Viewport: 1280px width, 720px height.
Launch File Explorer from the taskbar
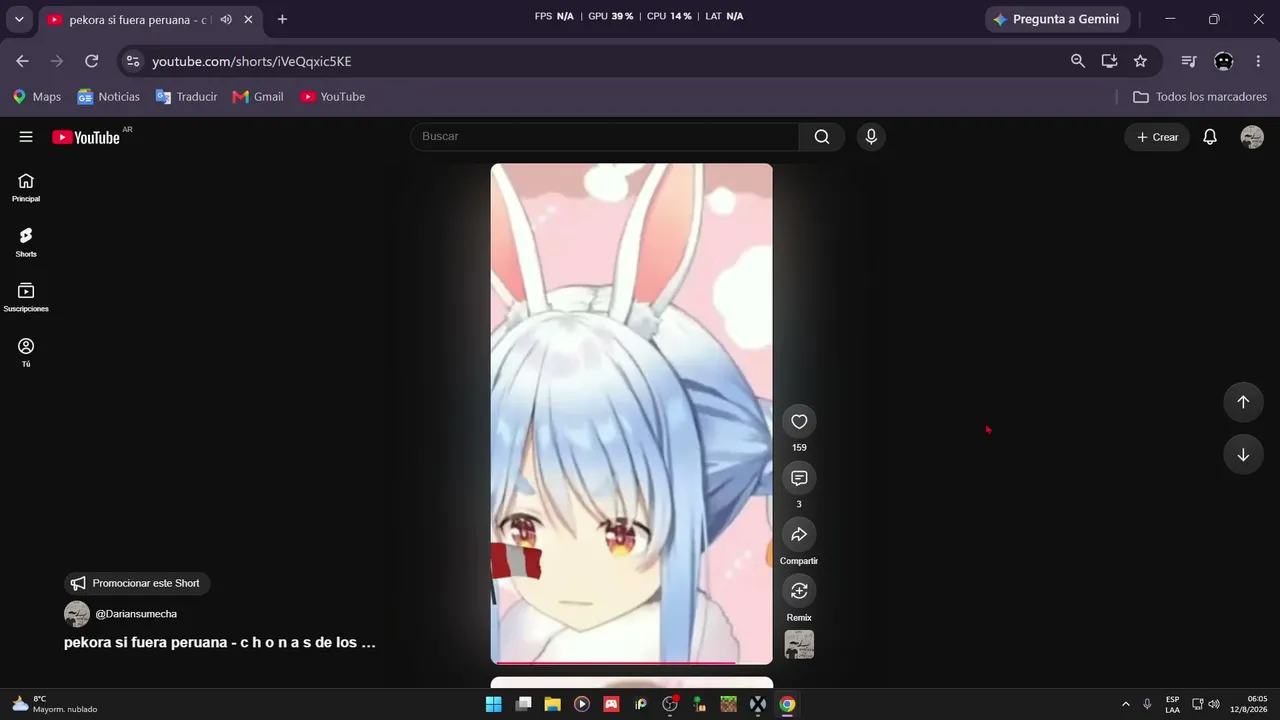point(552,704)
